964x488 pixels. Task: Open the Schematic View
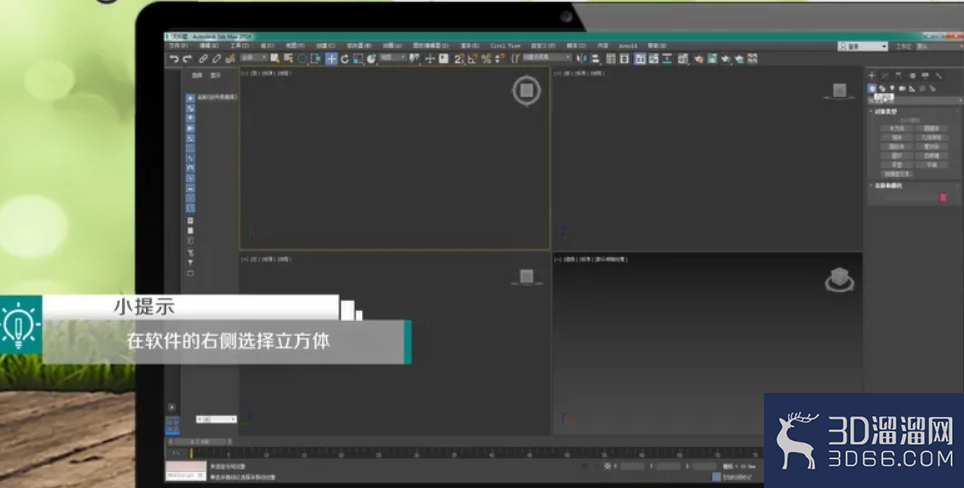667,58
